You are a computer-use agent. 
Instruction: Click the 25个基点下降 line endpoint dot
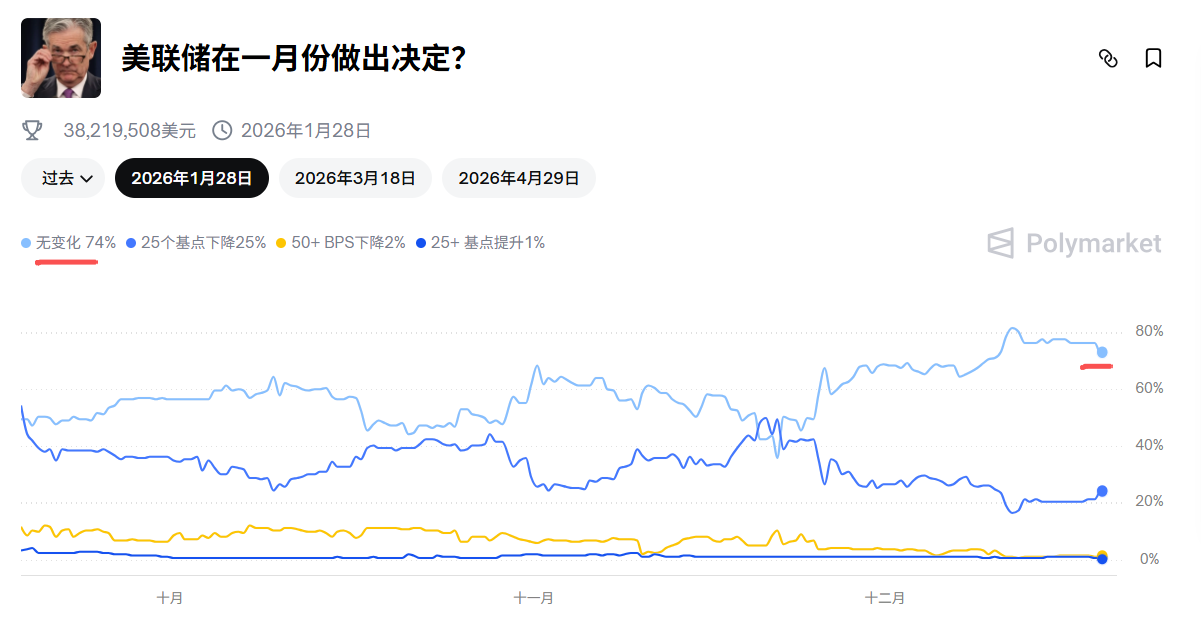1102,491
